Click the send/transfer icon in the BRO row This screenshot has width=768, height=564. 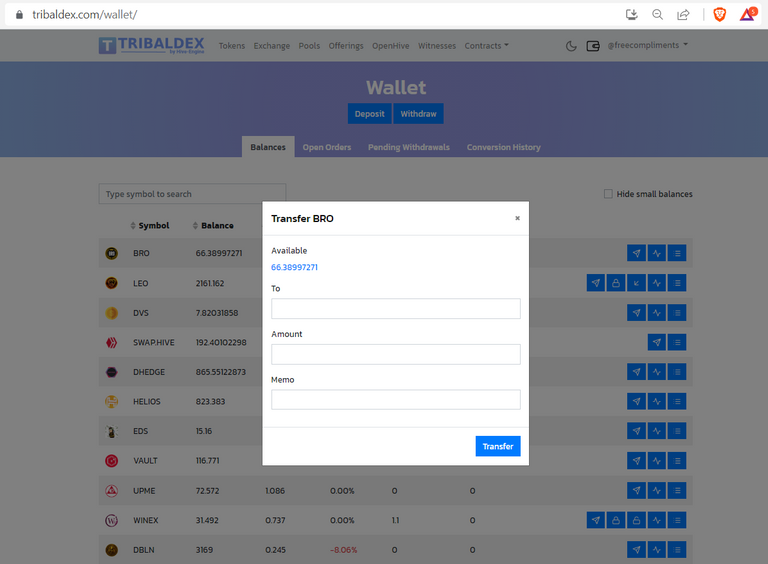point(636,253)
